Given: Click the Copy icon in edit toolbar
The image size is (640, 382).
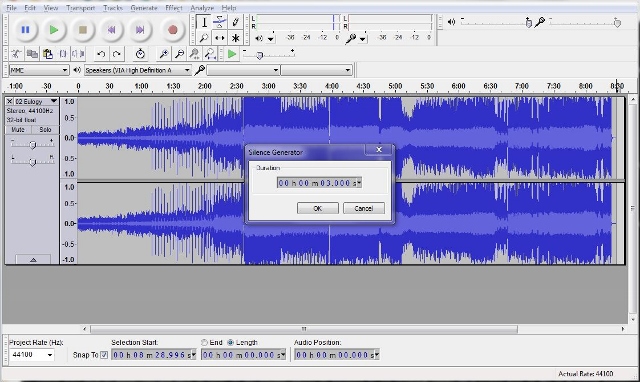Looking at the screenshot, I should (x=32, y=54).
